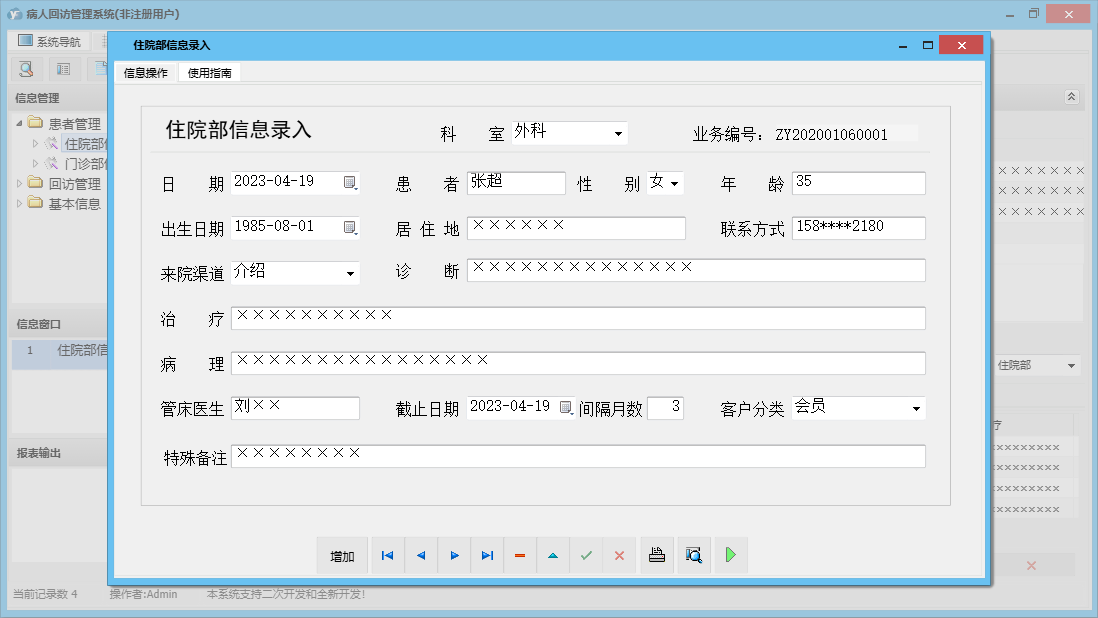Run the query with the green arrow

pos(730,555)
